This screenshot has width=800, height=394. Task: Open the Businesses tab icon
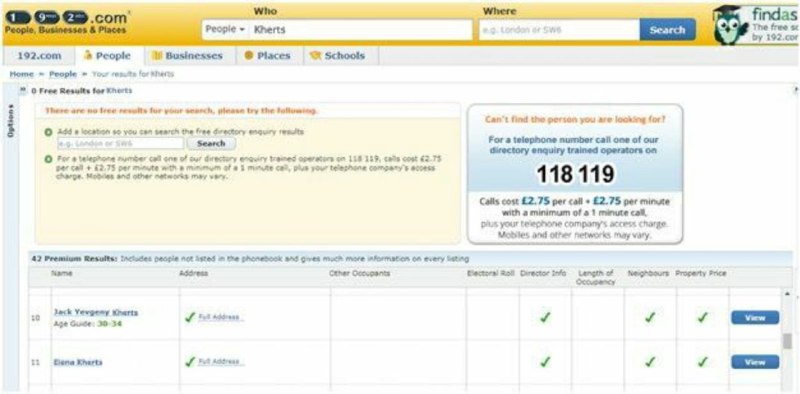(x=157, y=56)
